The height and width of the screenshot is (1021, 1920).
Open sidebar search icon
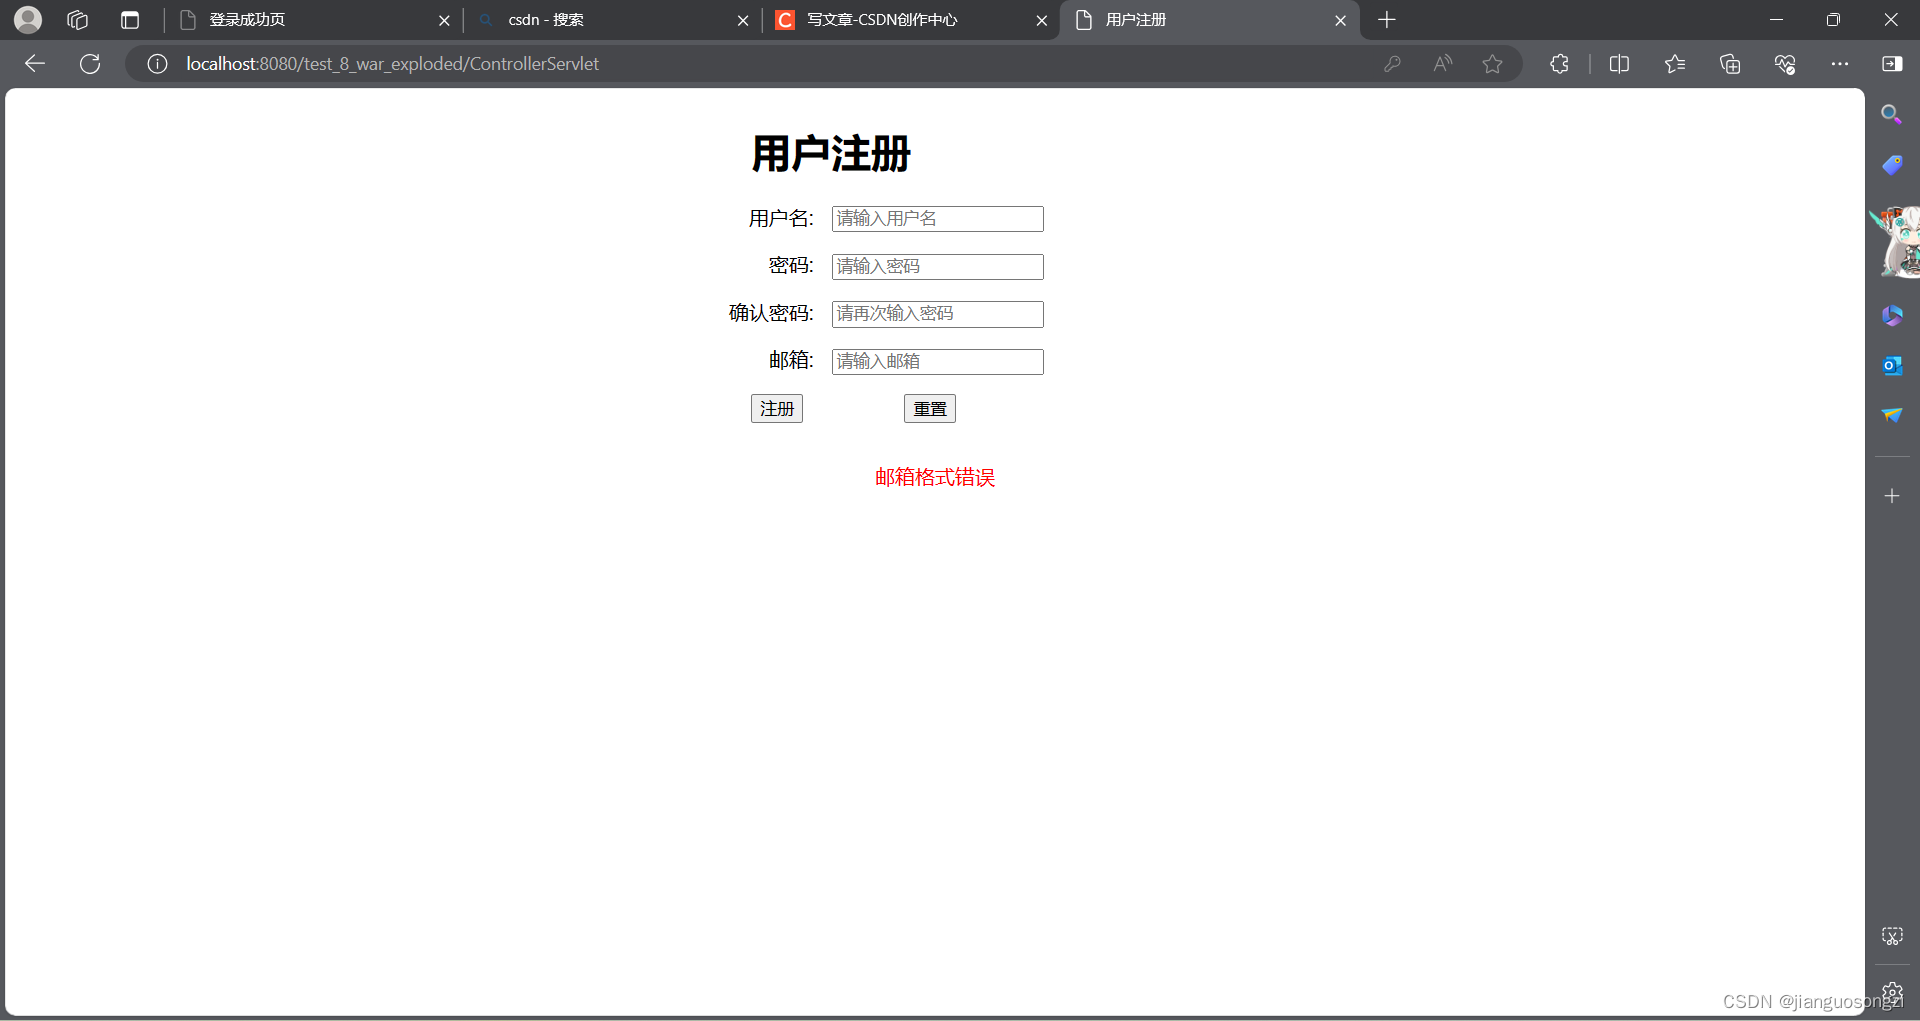[1891, 114]
